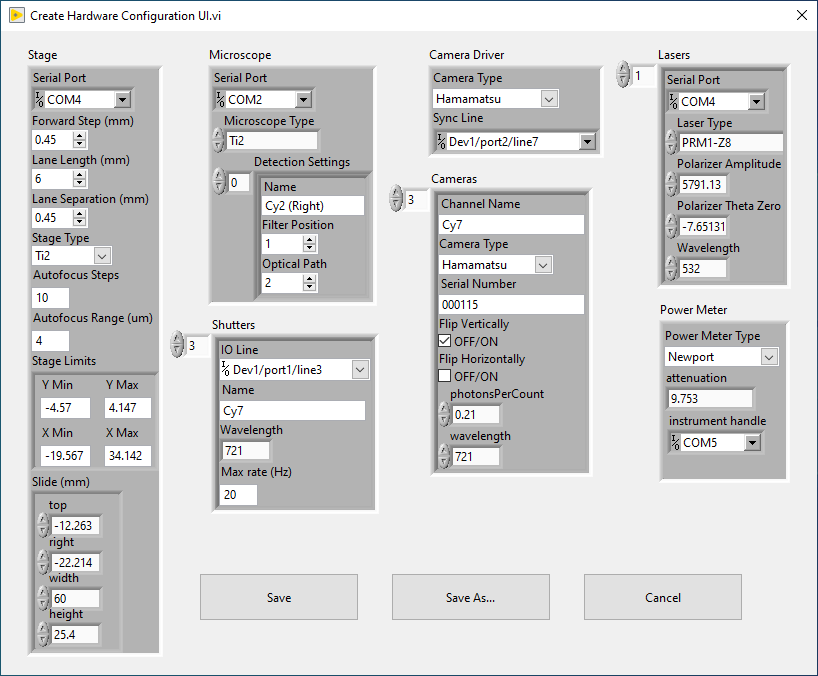Image resolution: width=818 pixels, height=676 pixels.
Task: Click the Cameras array index stepper
Action: coord(396,198)
